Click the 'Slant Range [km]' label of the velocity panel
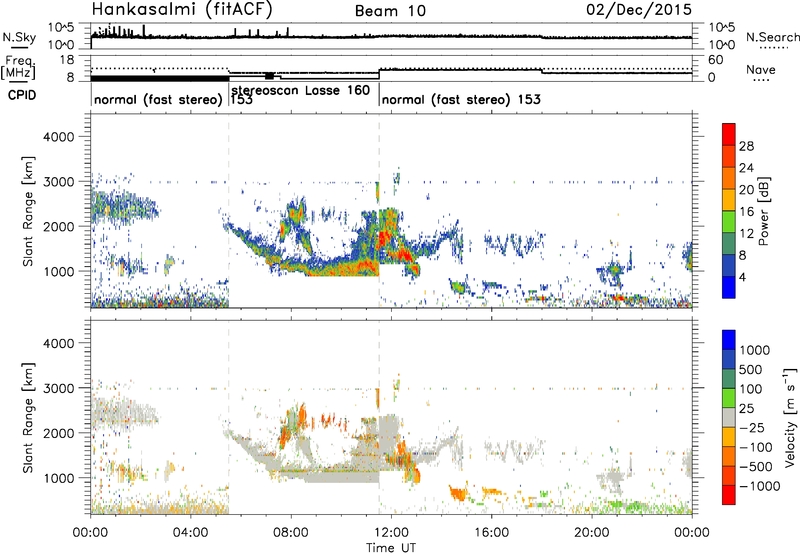Screen dimensions: 800x554 tap(28, 417)
